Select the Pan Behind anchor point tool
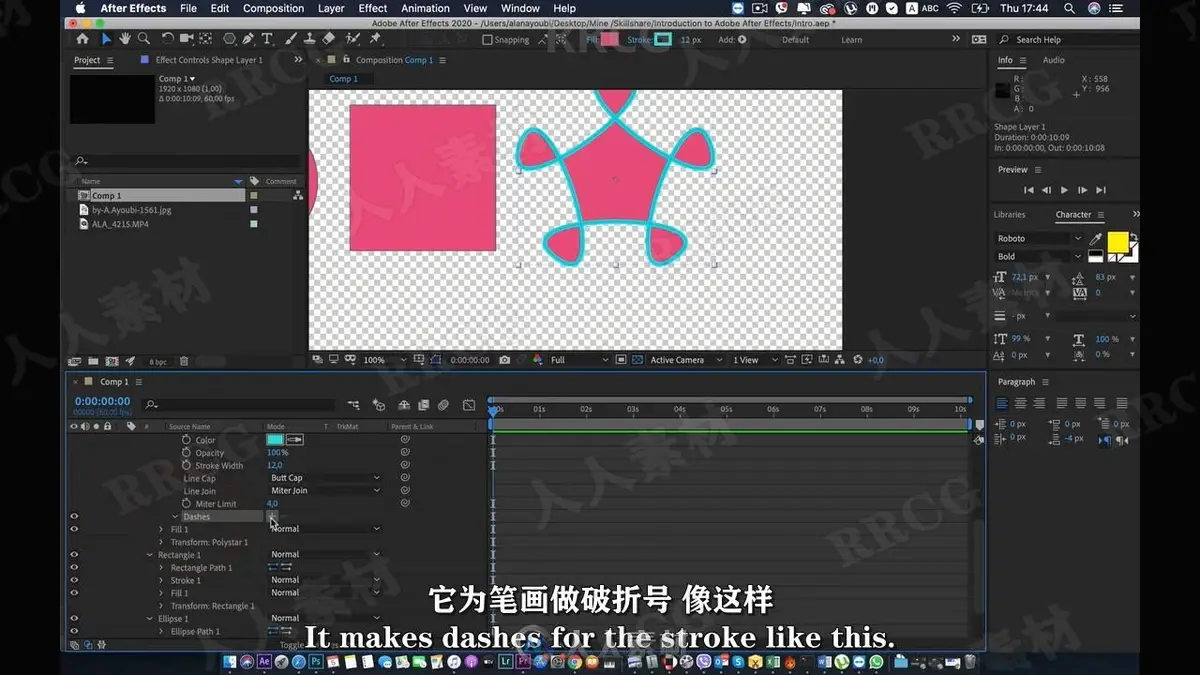This screenshot has width=1200, height=675. 205,39
